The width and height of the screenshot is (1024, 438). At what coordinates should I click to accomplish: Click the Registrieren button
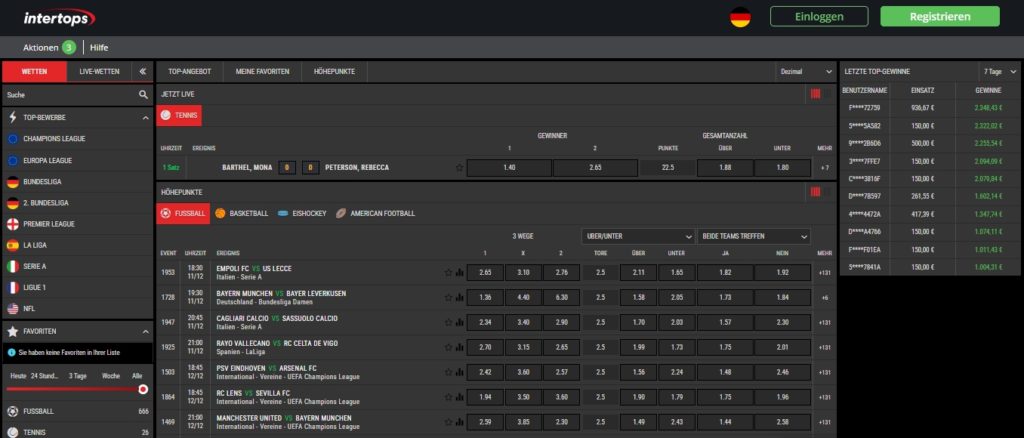(940, 16)
